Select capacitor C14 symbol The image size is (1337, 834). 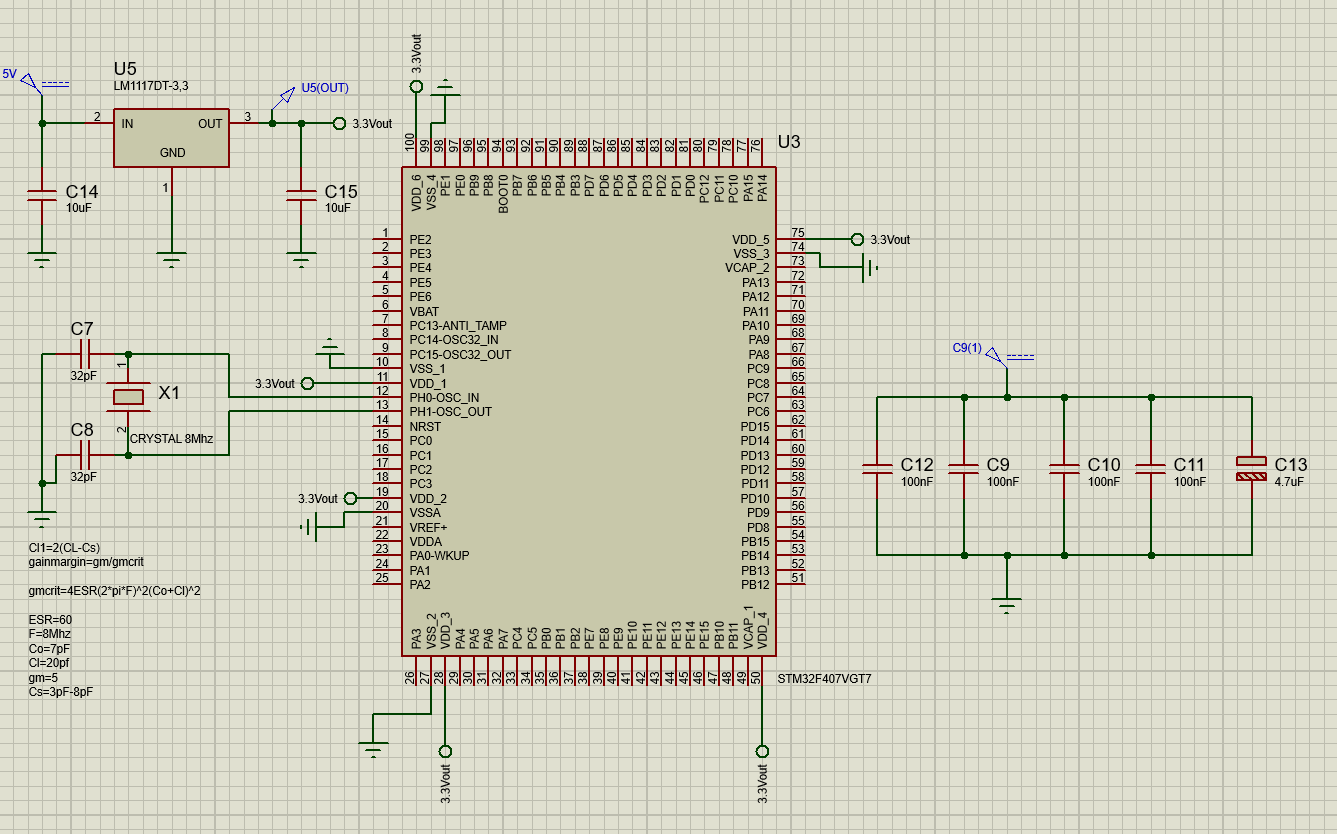[x=42, y=194]
